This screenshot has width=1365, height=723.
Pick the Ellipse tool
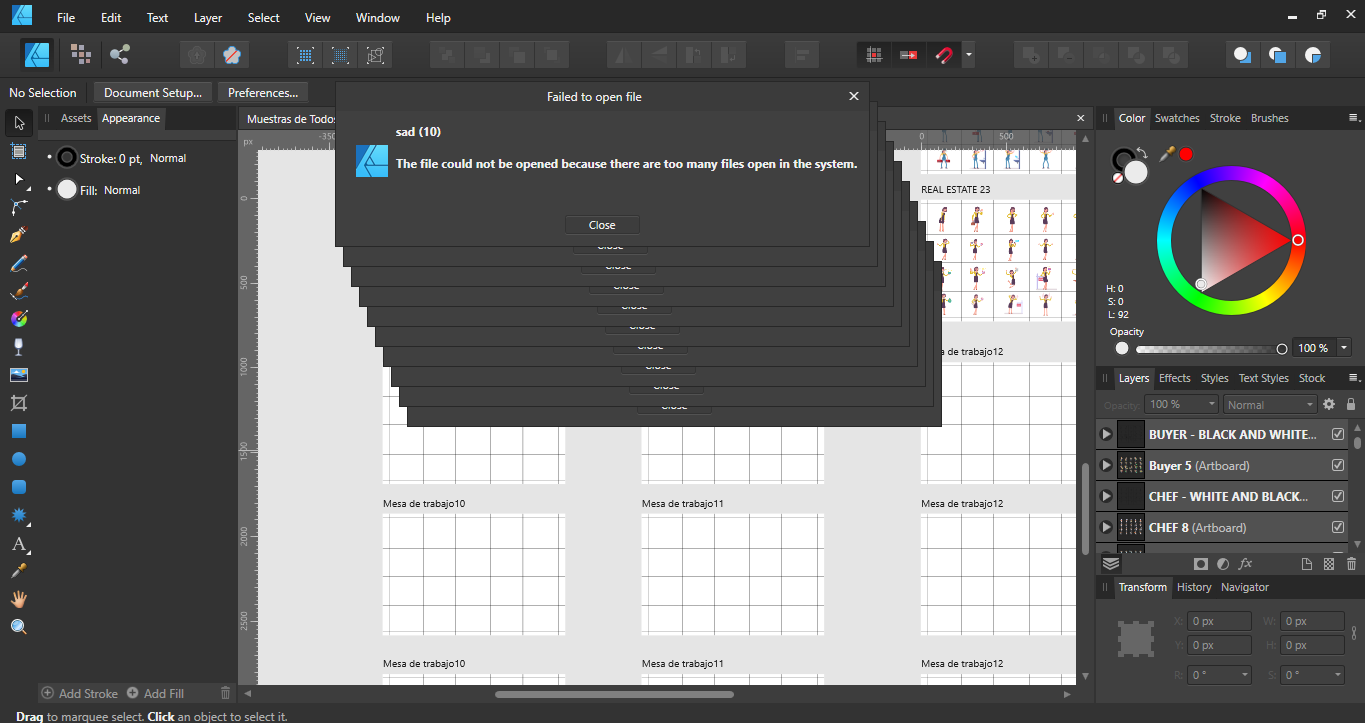(x=18, y=459)
